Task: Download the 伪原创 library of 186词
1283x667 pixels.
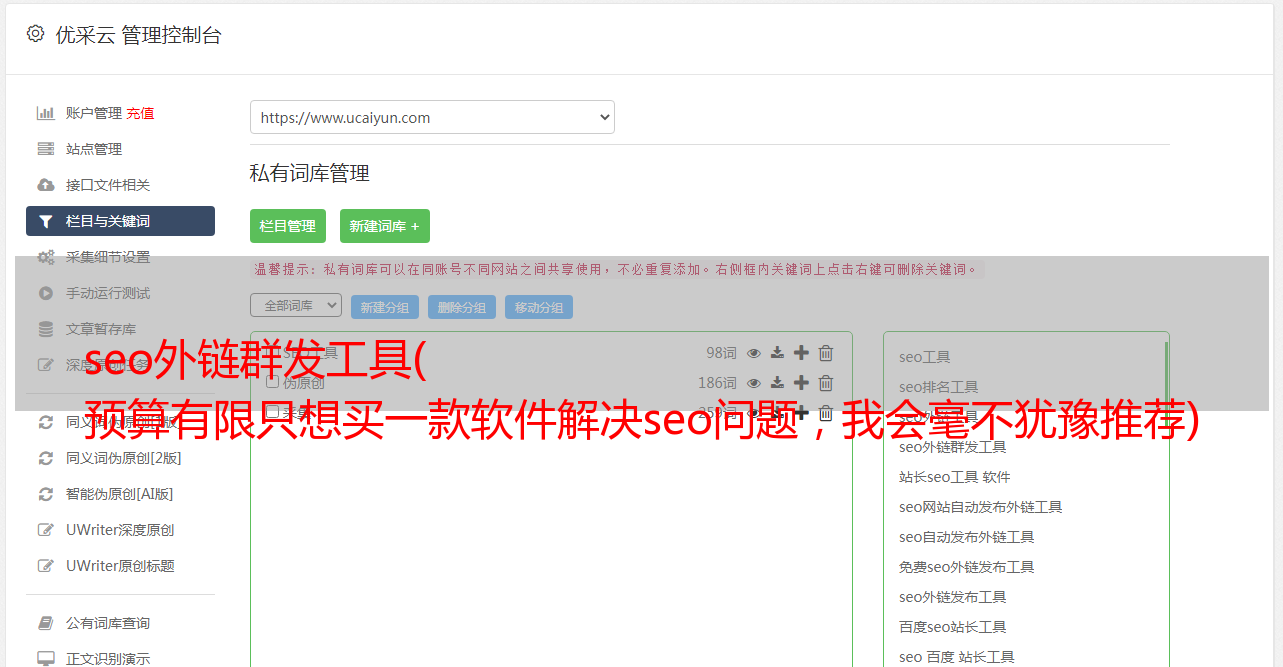Action: (x=777, y=383)
